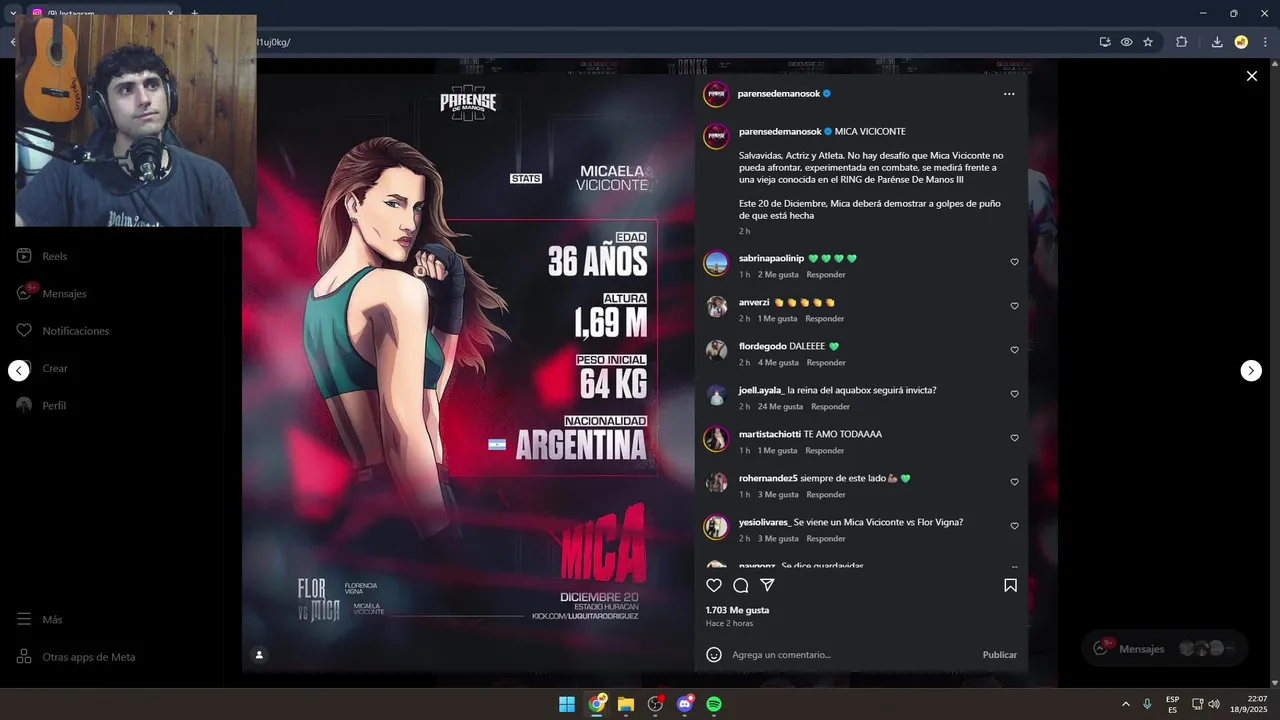Like joell.ayala_'s comment
The height and width of the screenshot is (720, 1280).
coord(1014,394)
